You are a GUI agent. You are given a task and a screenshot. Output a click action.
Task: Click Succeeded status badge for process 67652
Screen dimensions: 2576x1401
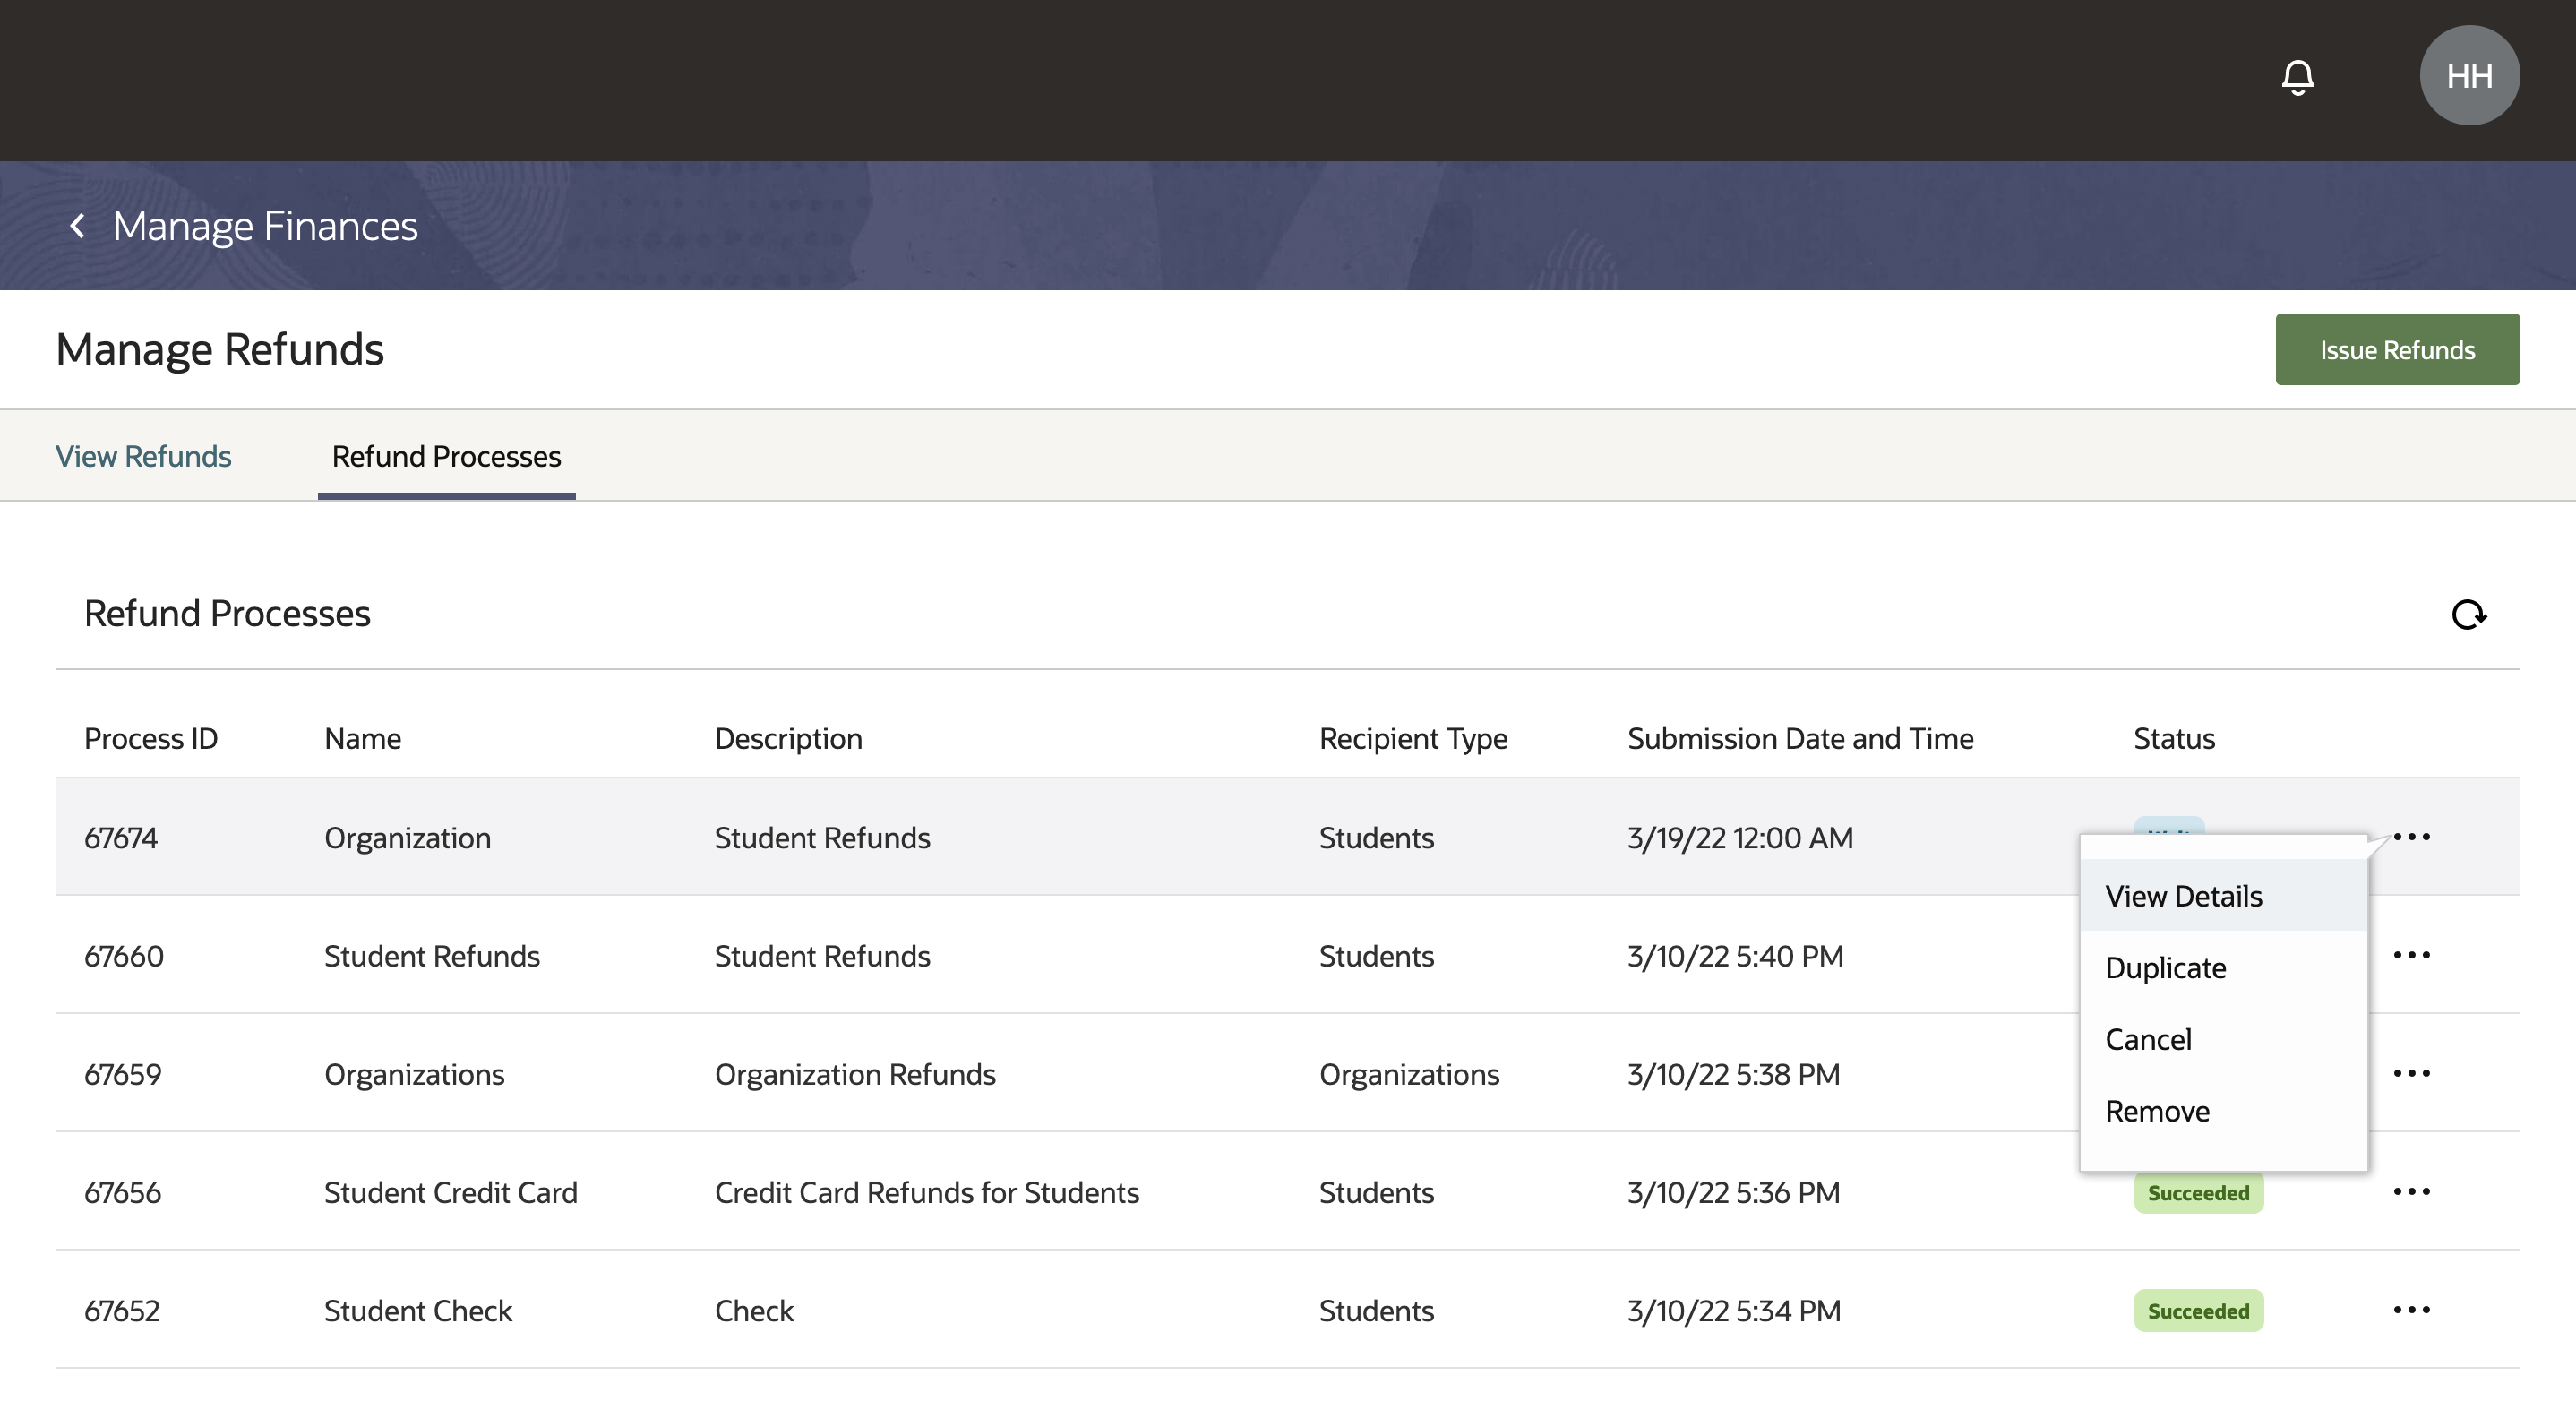pyautogui.click(x=2198, y=1310)
